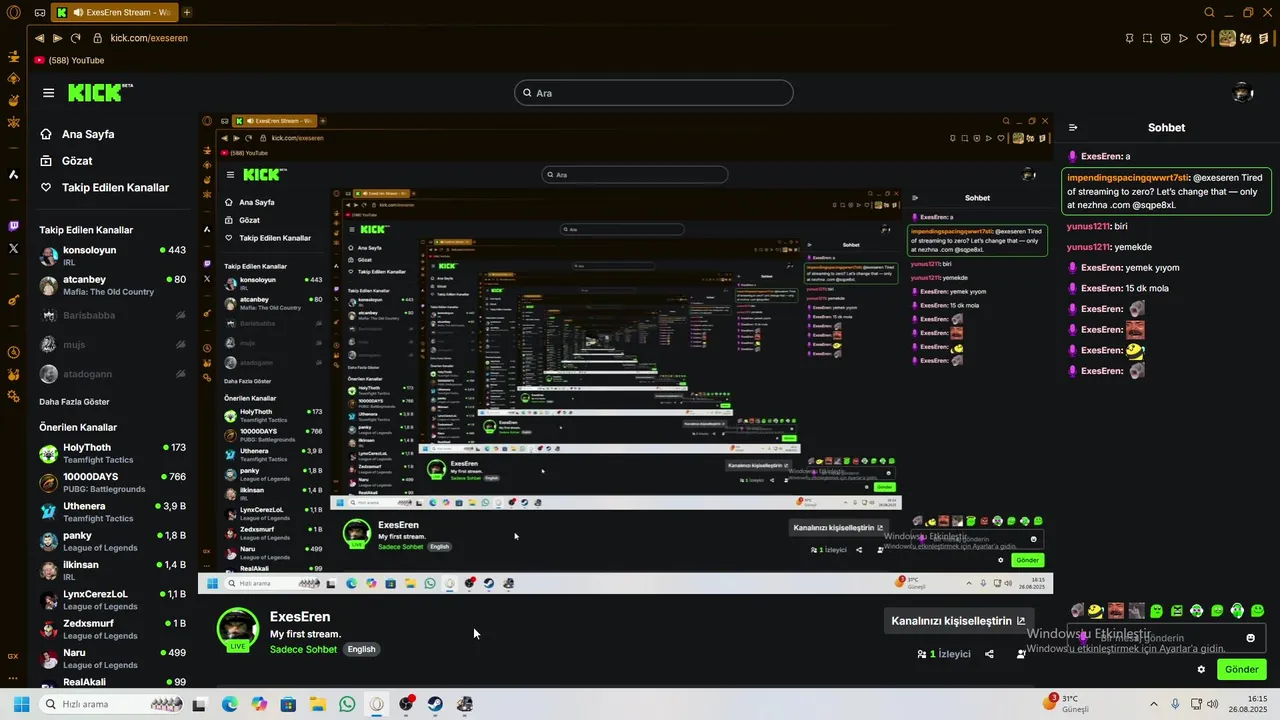Screen dimensions: 1280x720
Task: Click the padlock site info icon
Action: coord(98,38)
